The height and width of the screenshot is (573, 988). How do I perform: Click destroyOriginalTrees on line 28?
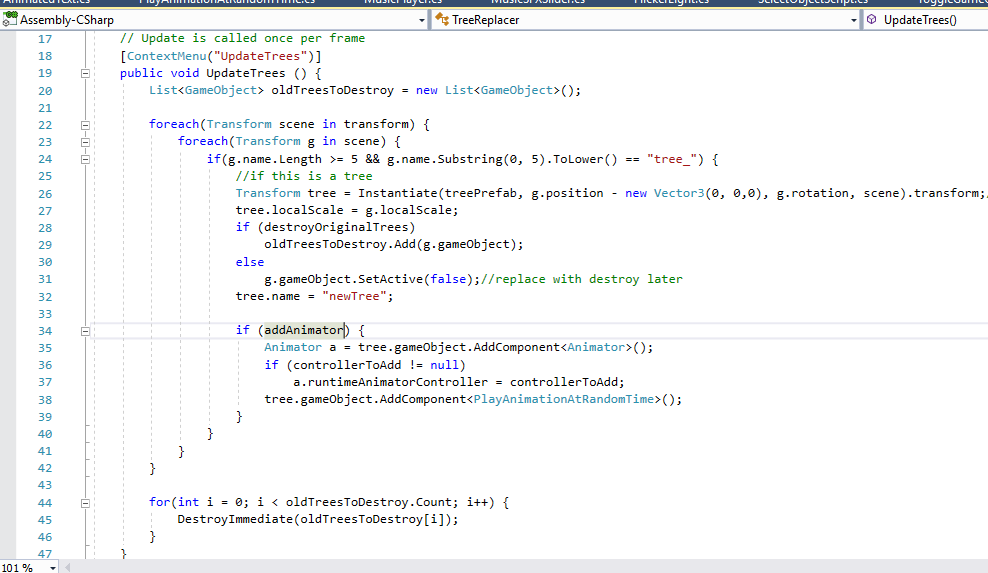(336, 227)
